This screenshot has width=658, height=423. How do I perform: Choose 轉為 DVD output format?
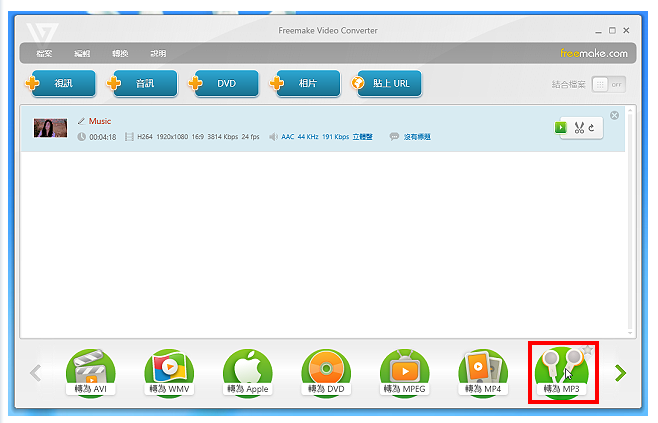(x=326, y=373)
